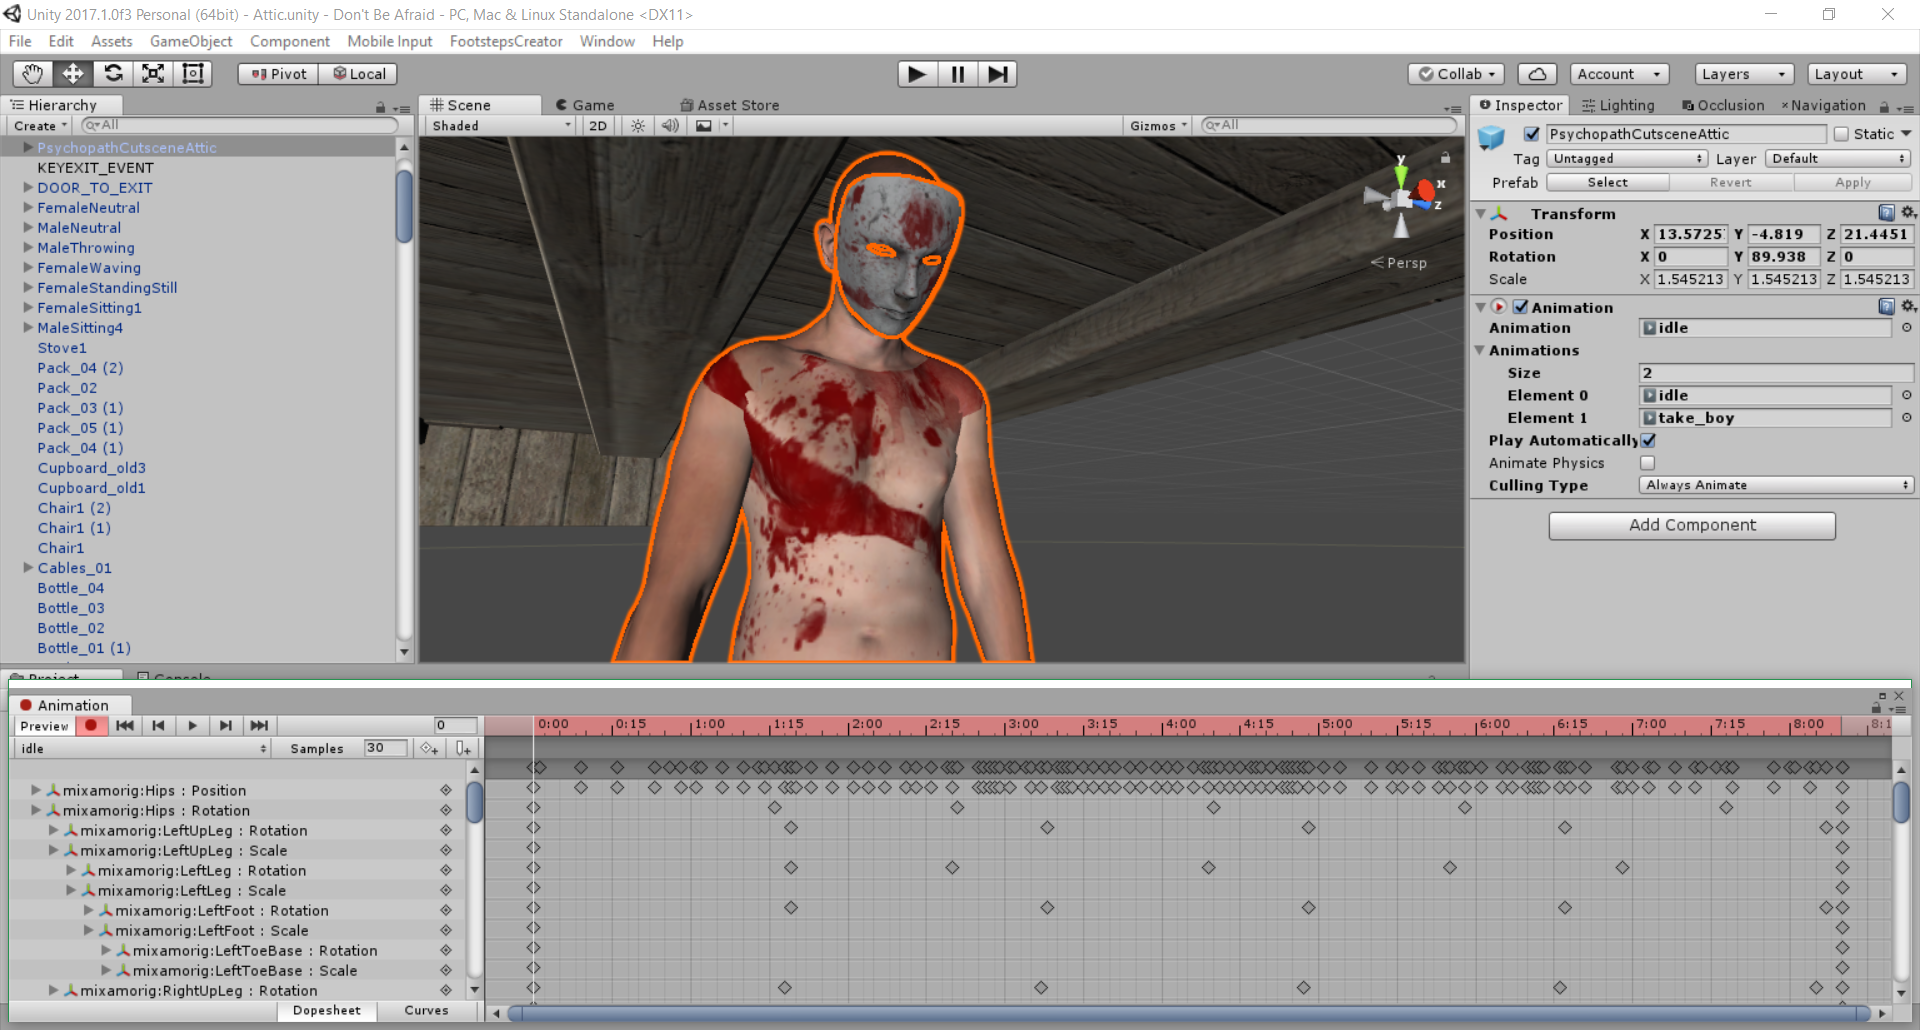This screenshot has height=1030, width=1920.
Task: Open the Culling Type dropdown
Action: pos(1775,485)
